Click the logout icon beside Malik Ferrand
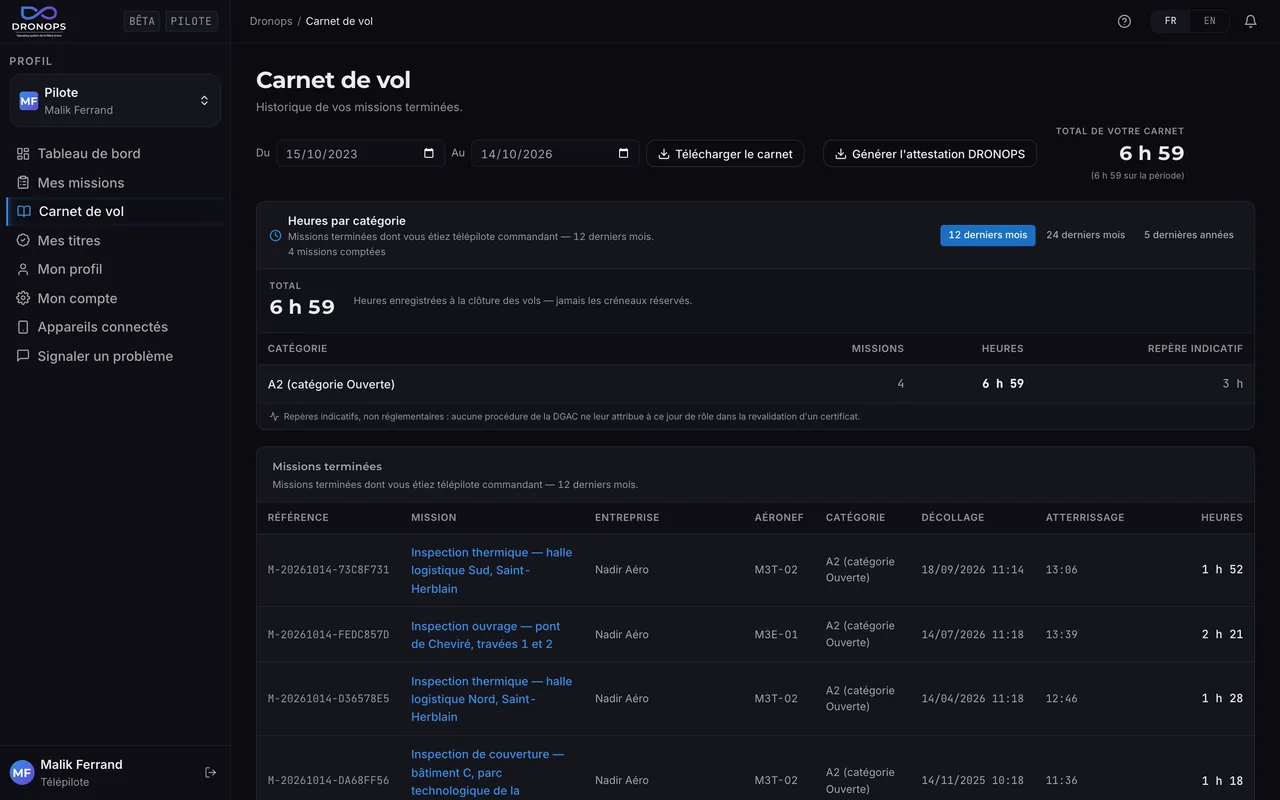 click(210, 772)
